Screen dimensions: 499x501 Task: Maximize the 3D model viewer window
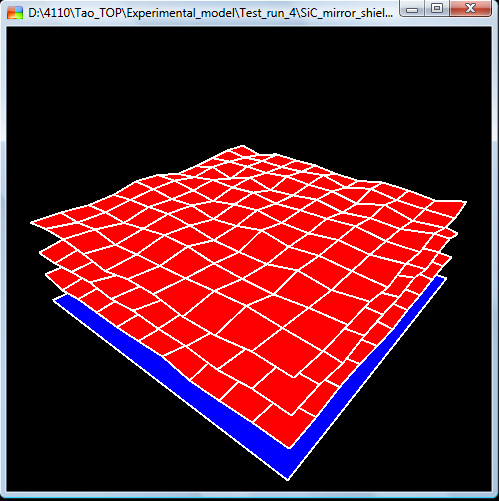pyautogui.click(x=437, y=8)
